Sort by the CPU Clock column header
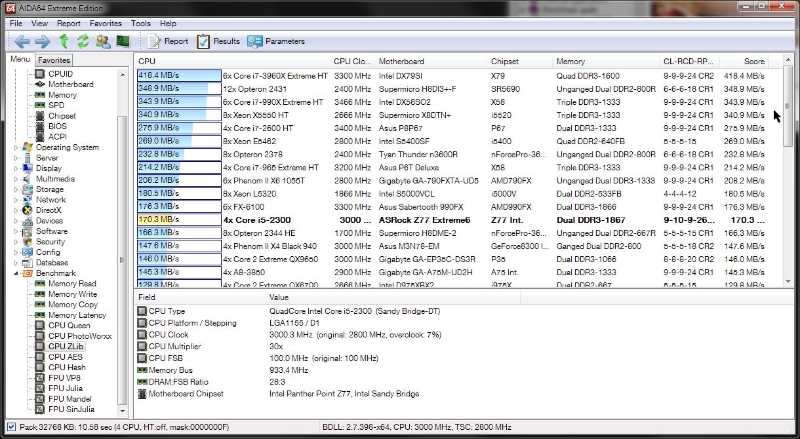Screen dimensions: 800x439 [352, 61]
